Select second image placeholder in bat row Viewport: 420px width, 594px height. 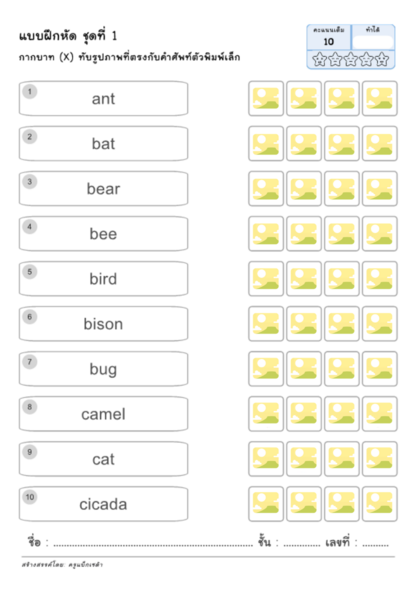[304, 144]
